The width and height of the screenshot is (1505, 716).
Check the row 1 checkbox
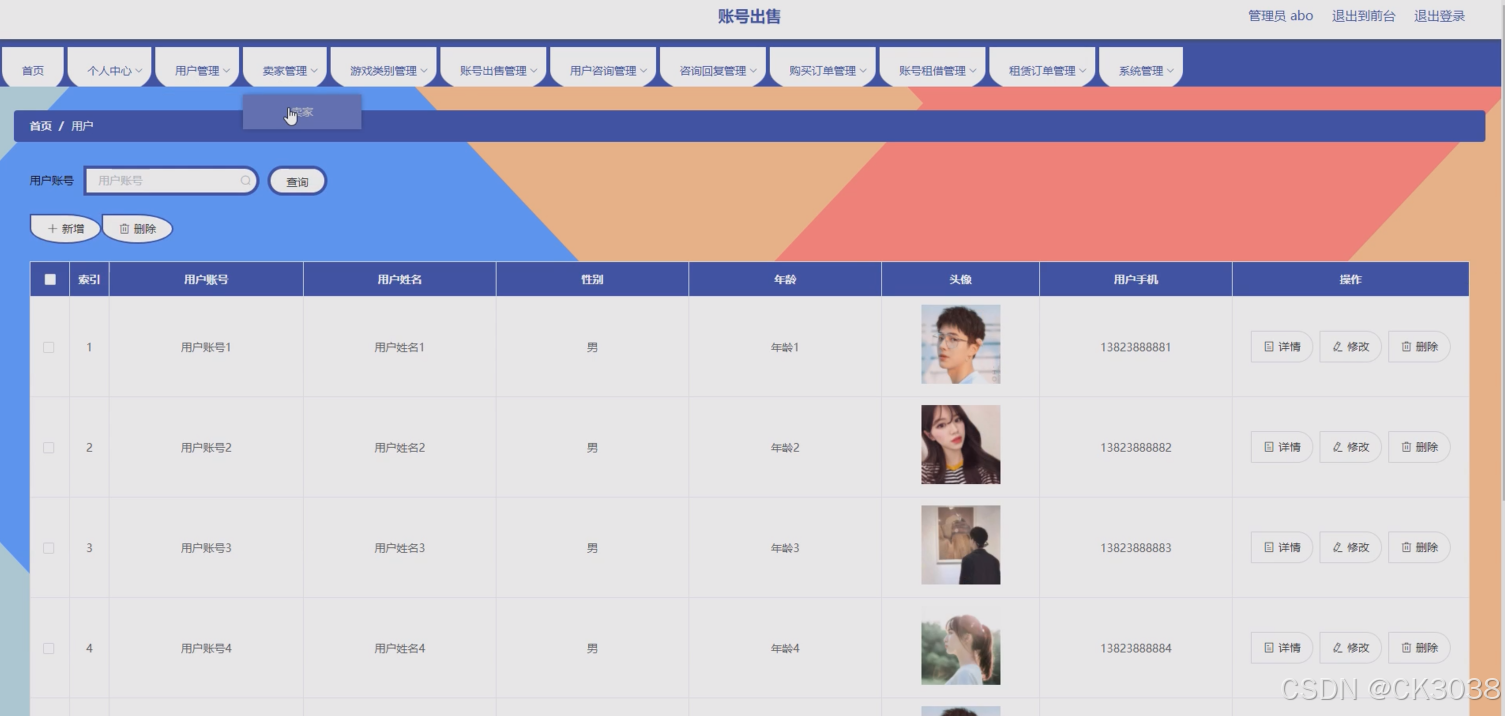pyautogui.click(x=48, y=347)
